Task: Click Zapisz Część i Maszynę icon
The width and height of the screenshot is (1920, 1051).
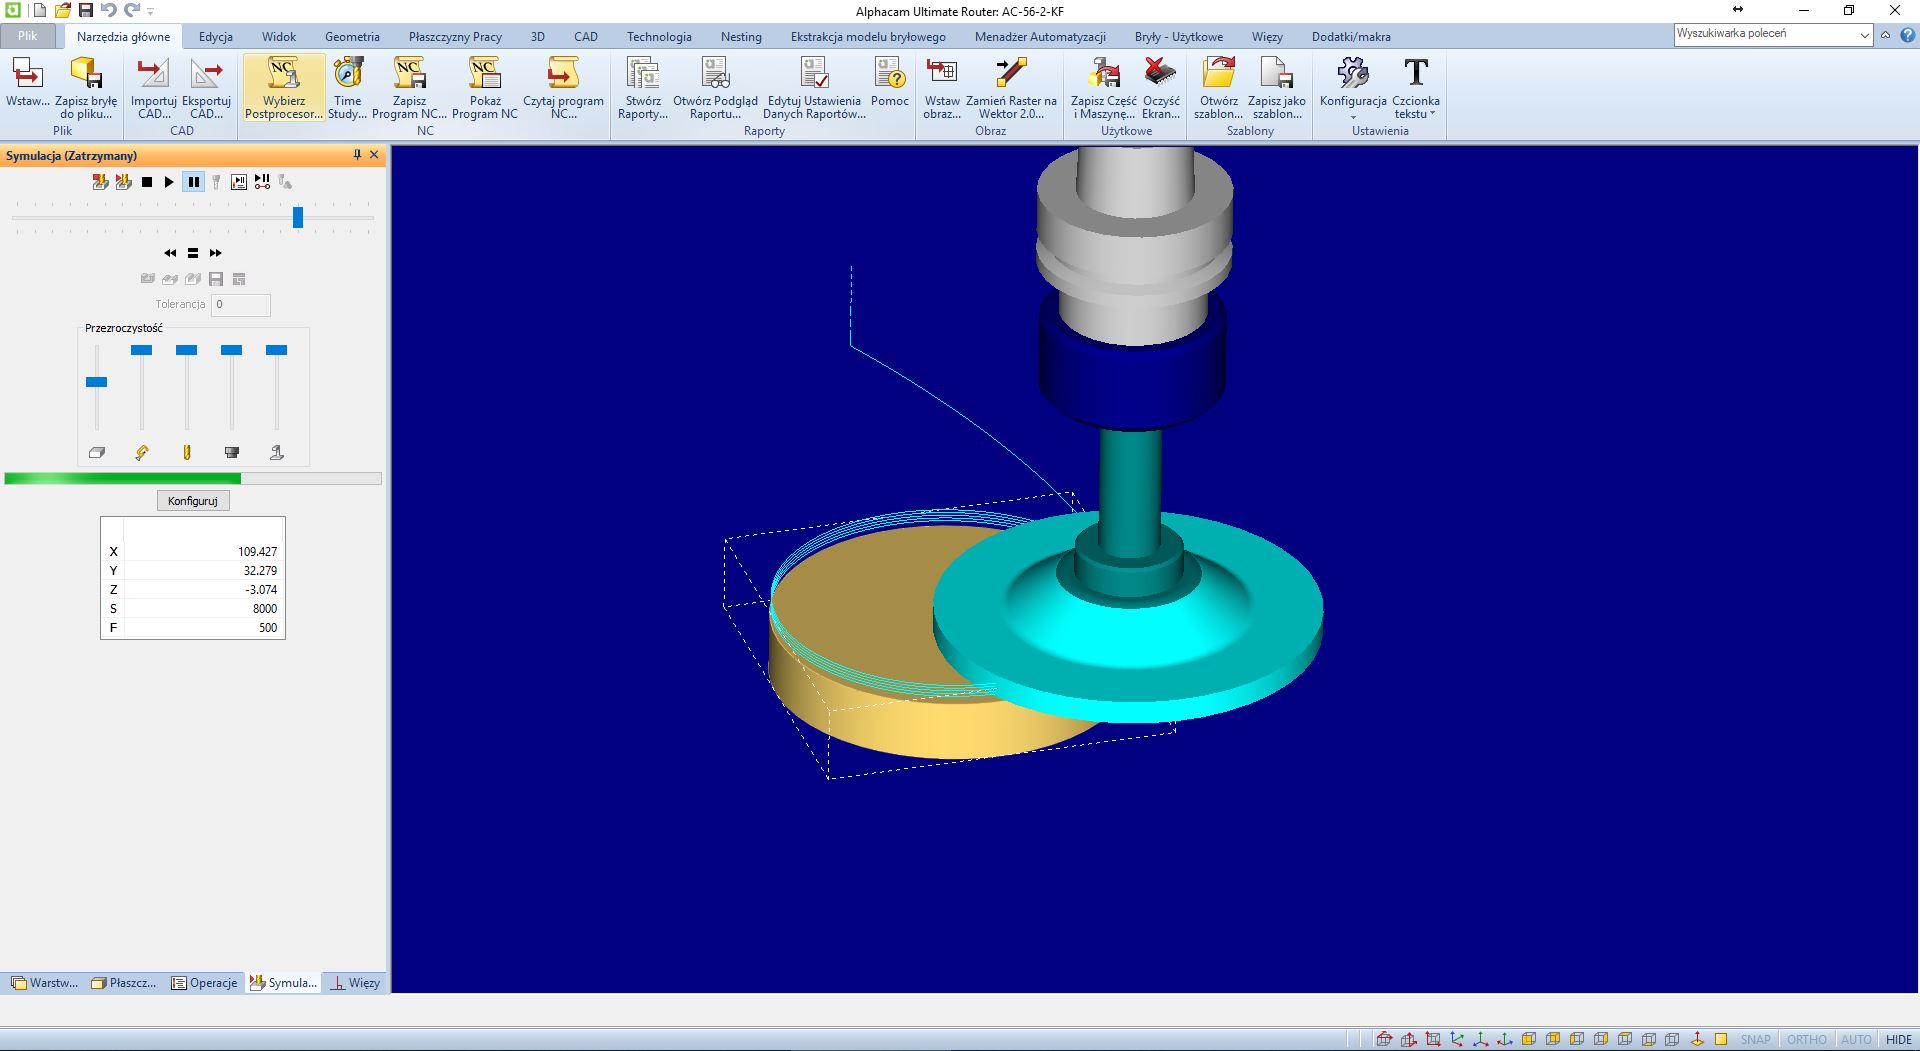Action: (1104, 88)
